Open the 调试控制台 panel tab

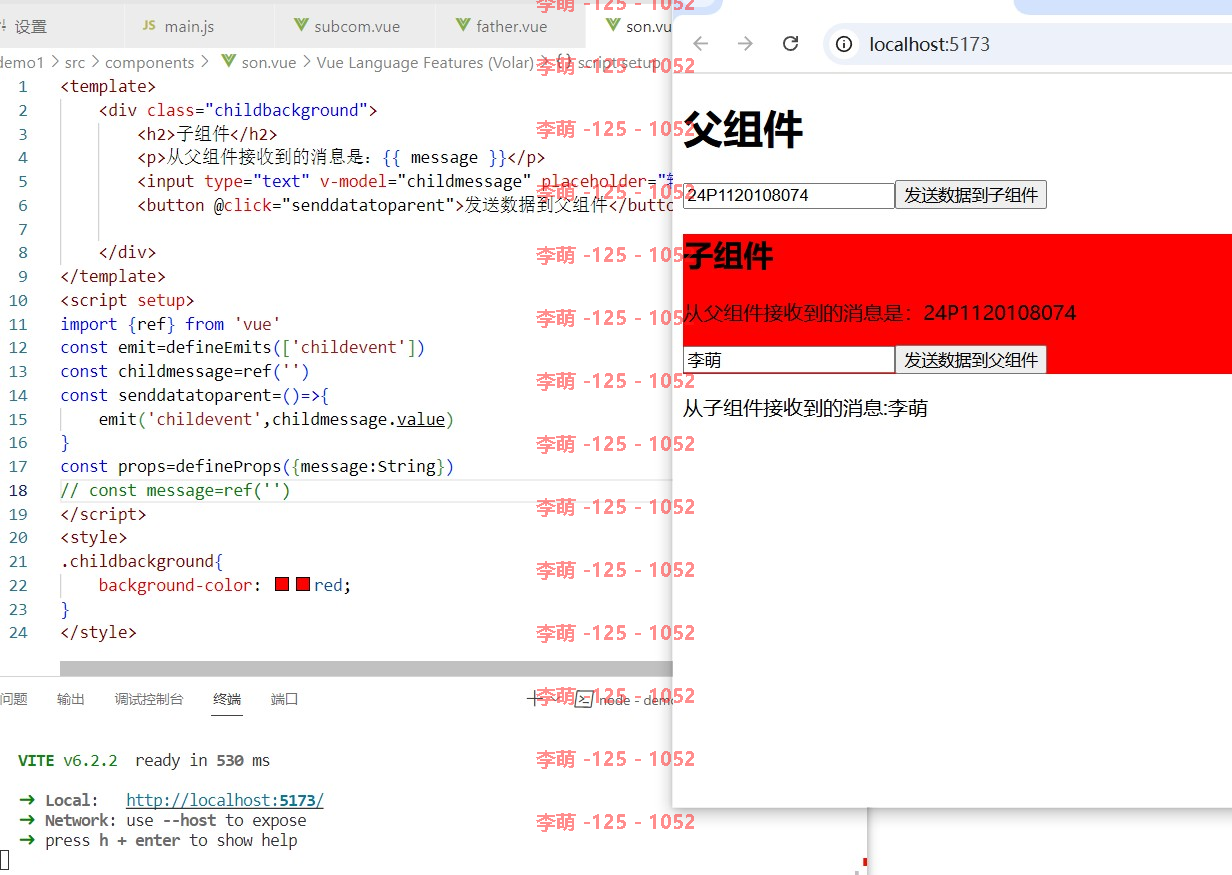pyautogui.click(x=149, y=699)
